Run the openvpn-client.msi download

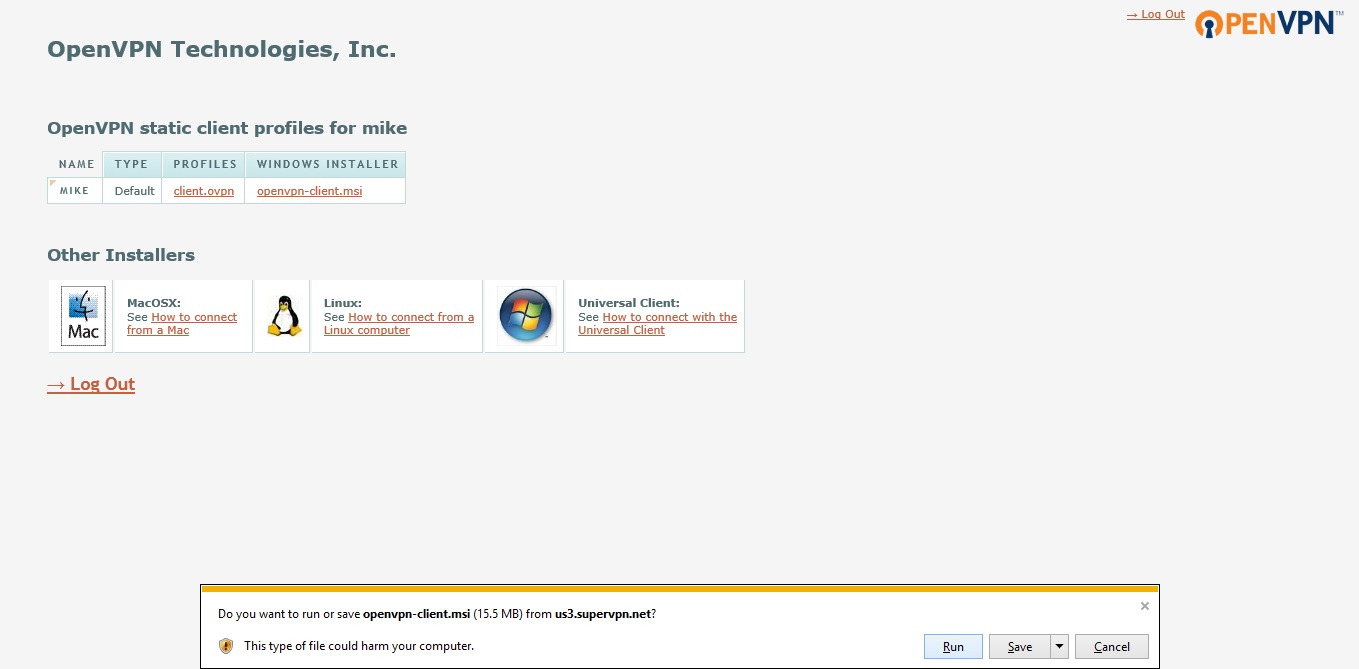(954, 646)
